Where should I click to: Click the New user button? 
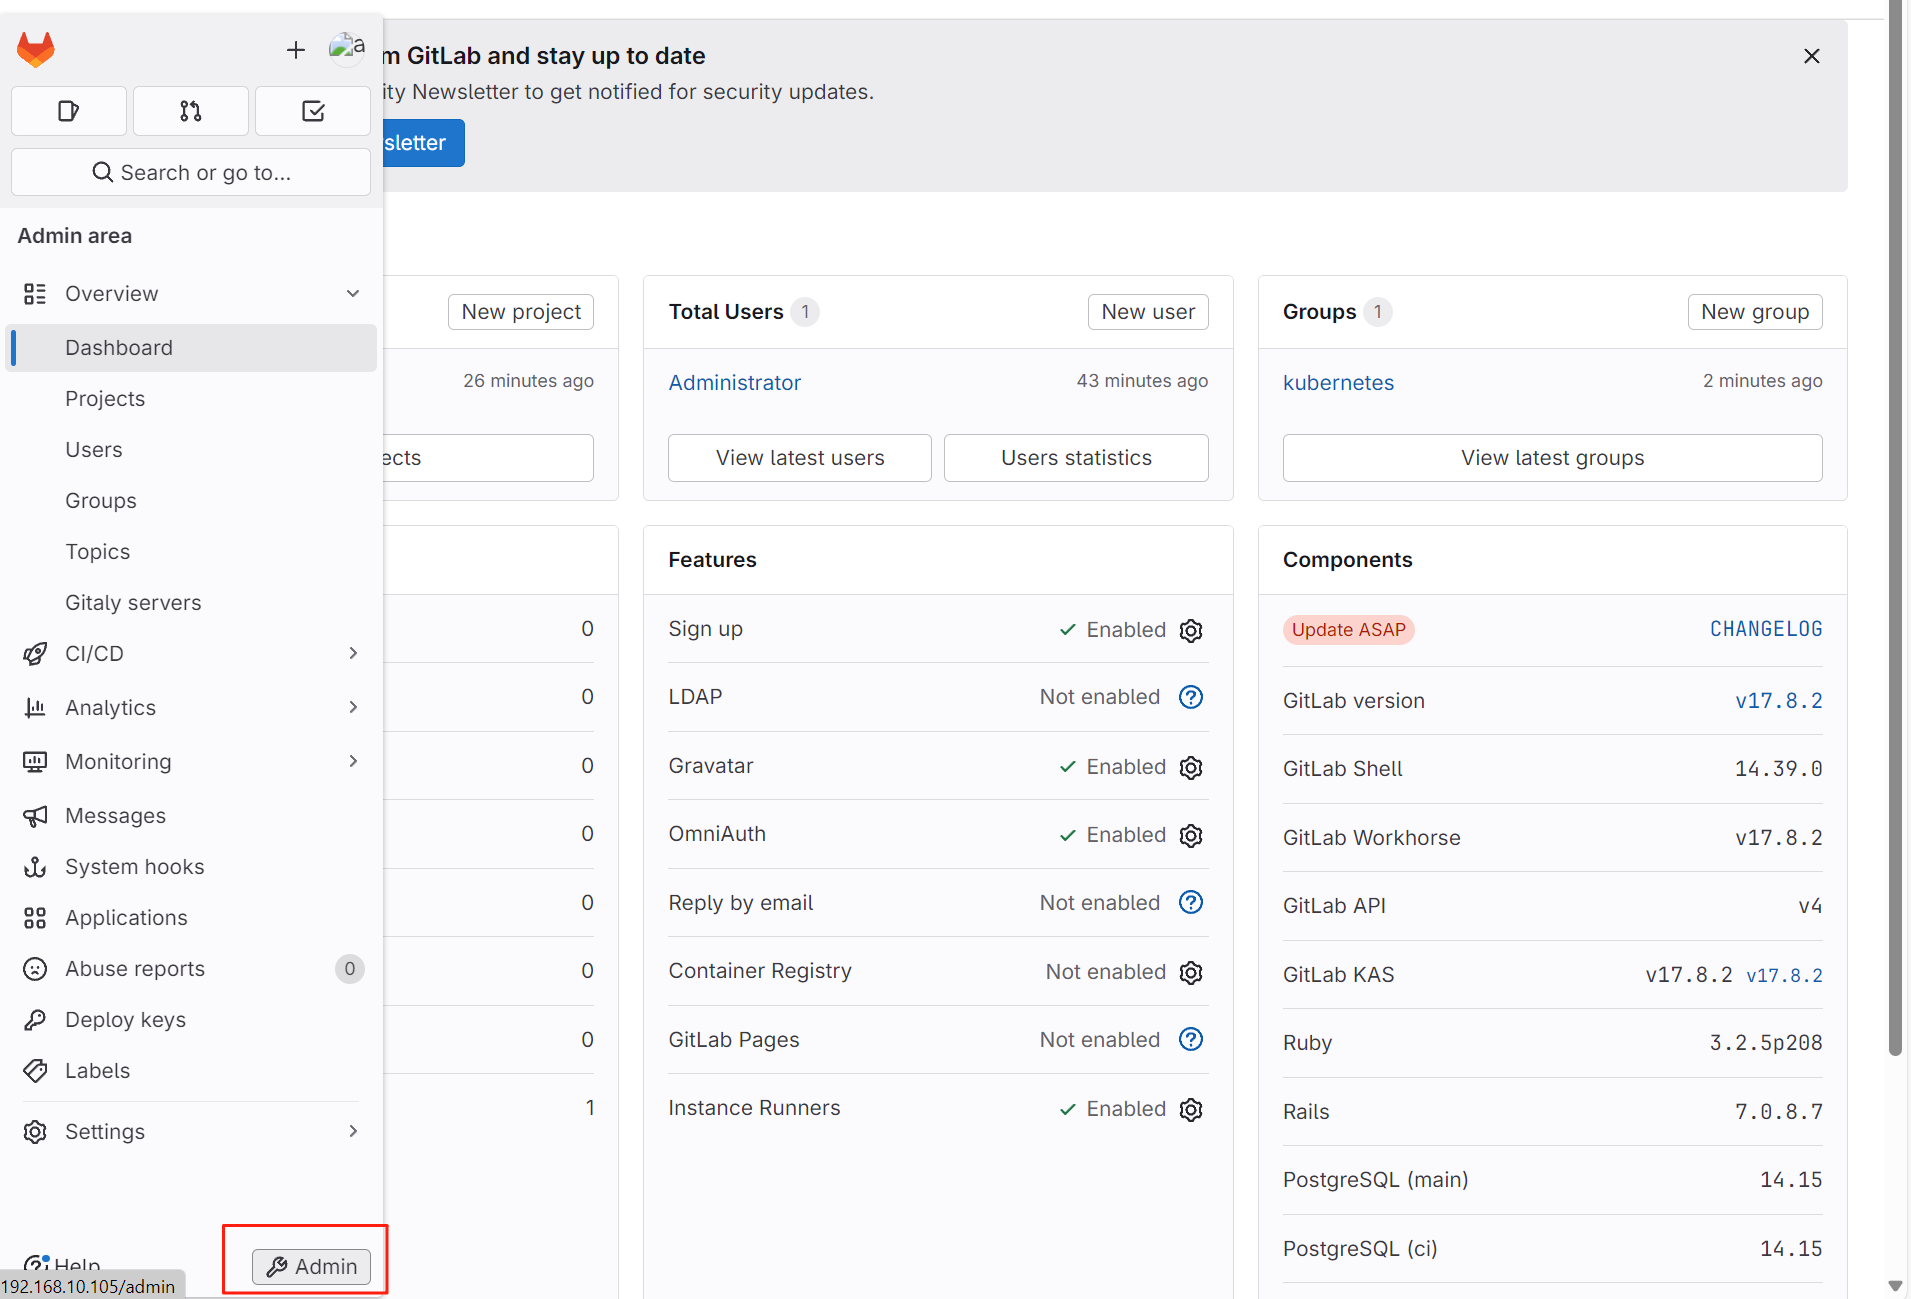pos(1148,312)
